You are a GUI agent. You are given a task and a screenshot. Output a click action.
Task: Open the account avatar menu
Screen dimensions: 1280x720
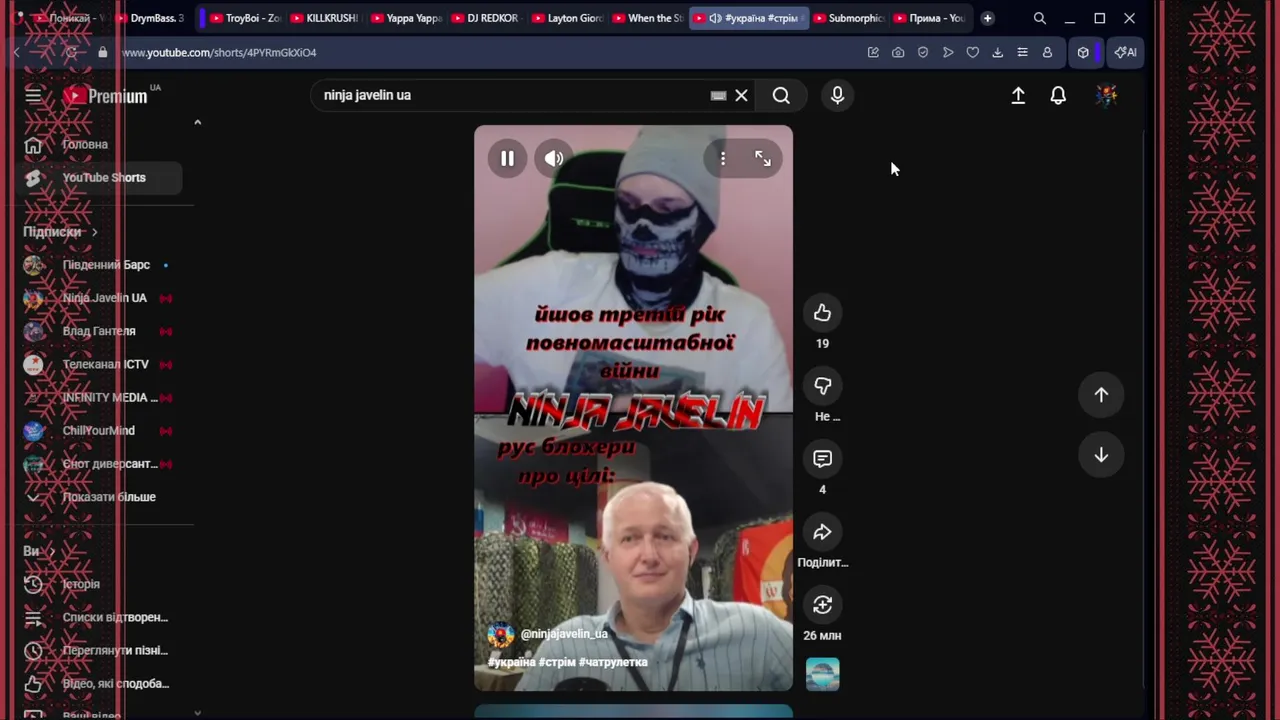pos(1106,95)
